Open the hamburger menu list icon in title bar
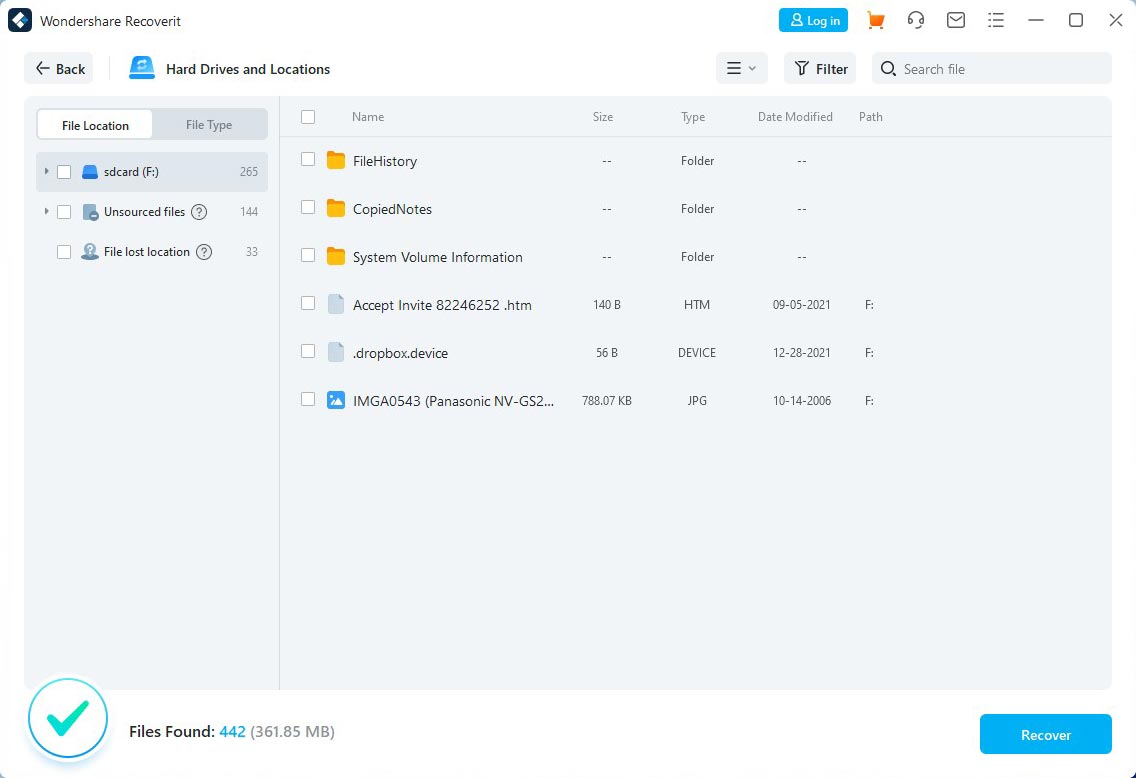1136x778 pixels. point(995,20)
